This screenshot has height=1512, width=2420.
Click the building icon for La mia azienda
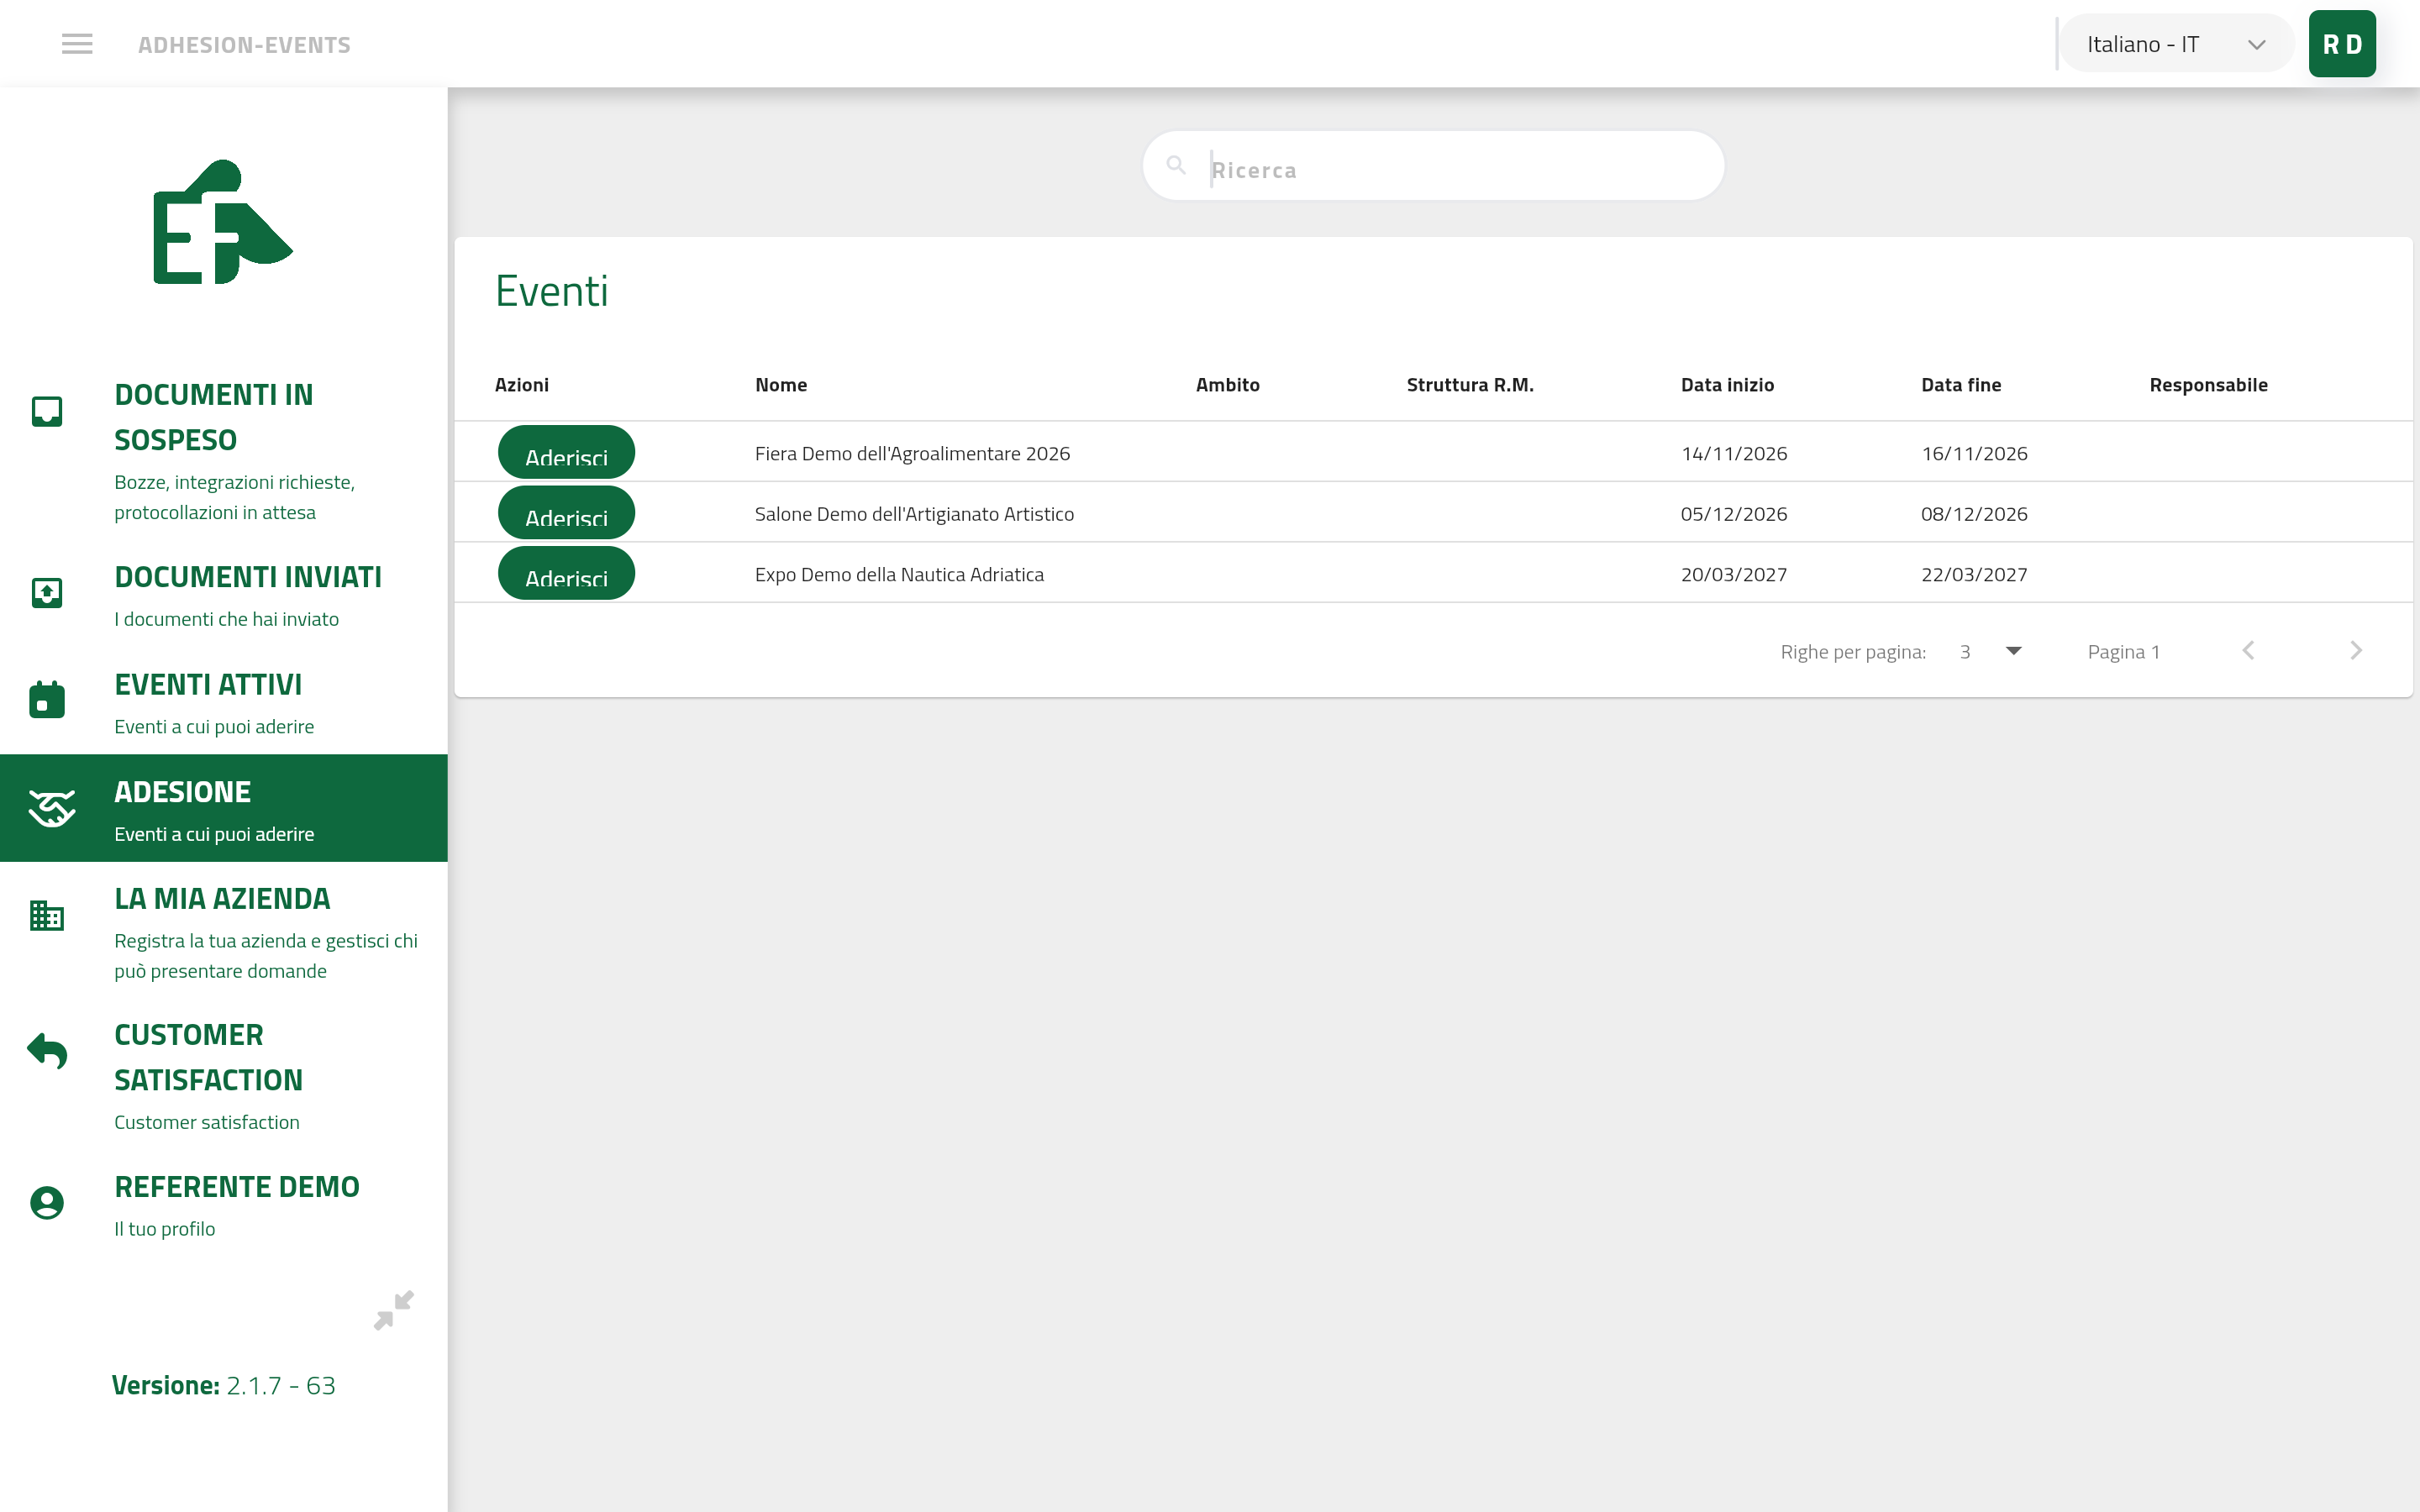(47, 915)
